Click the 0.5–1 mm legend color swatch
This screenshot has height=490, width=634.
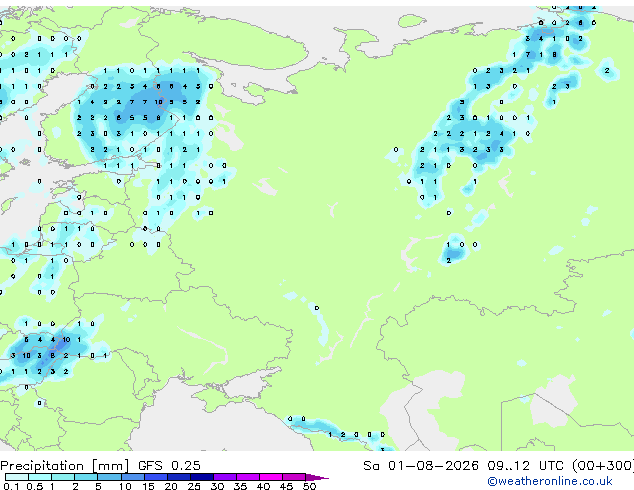(40, 477)
